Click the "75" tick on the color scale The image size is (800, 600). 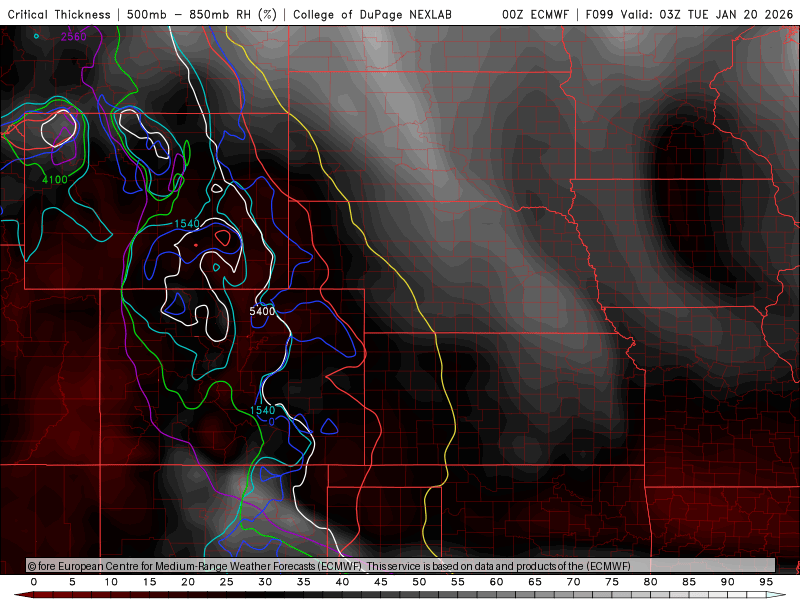[x=612, y=582]
